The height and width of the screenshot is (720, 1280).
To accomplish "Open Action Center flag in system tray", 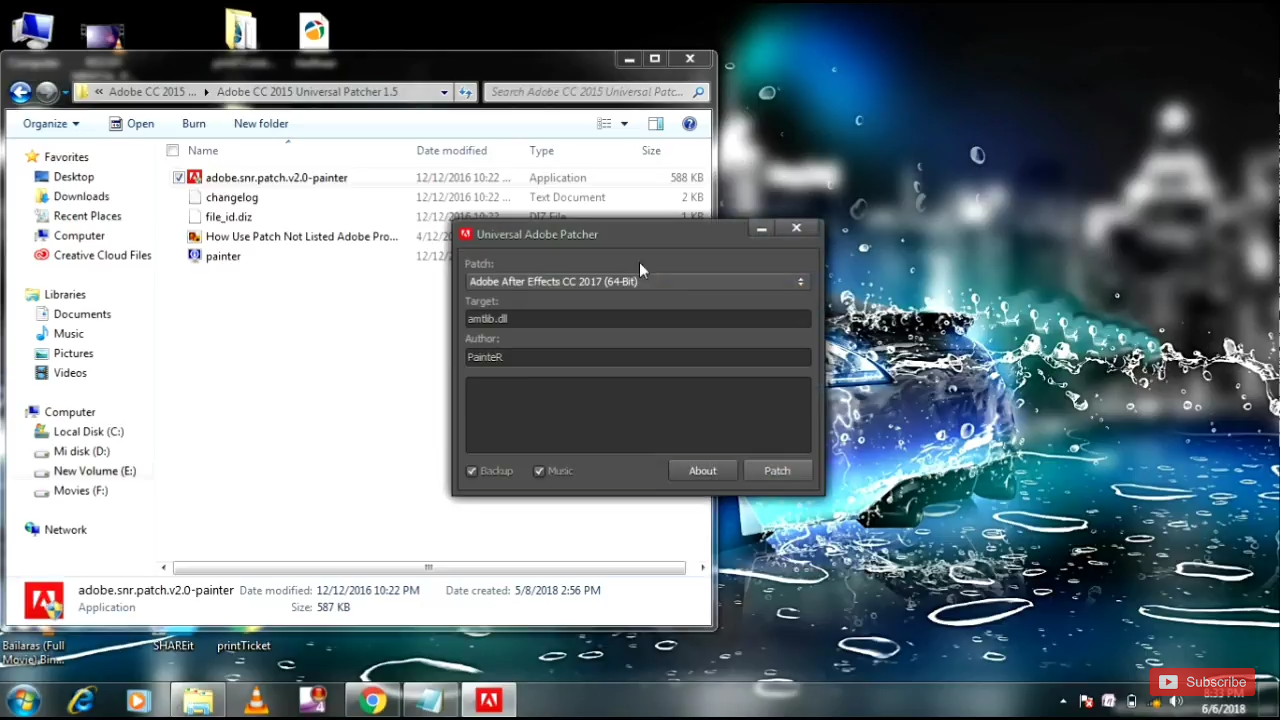I will (1085, 701).
